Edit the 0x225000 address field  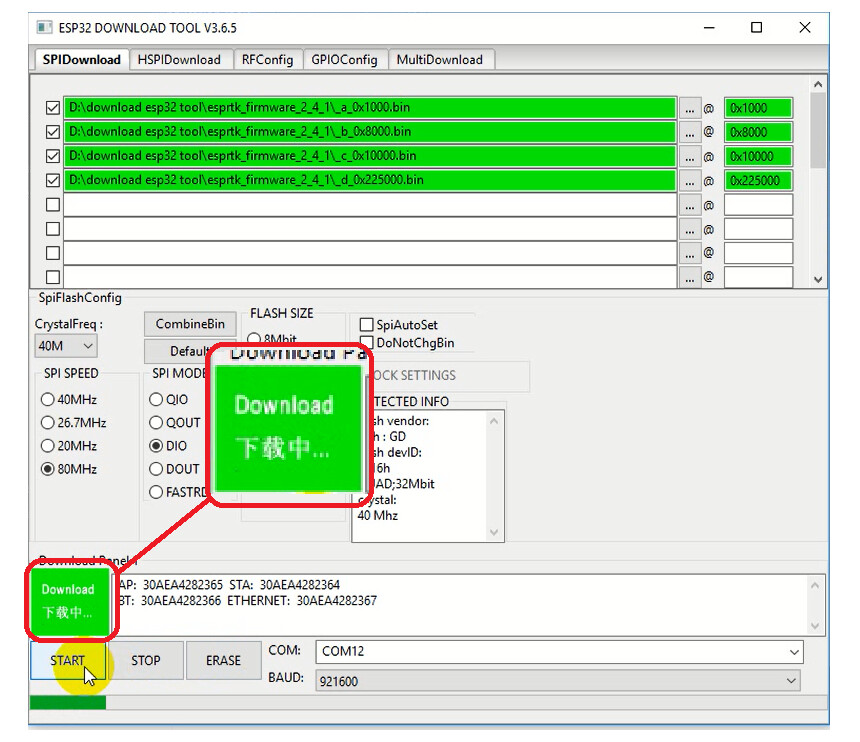point(758,180)
